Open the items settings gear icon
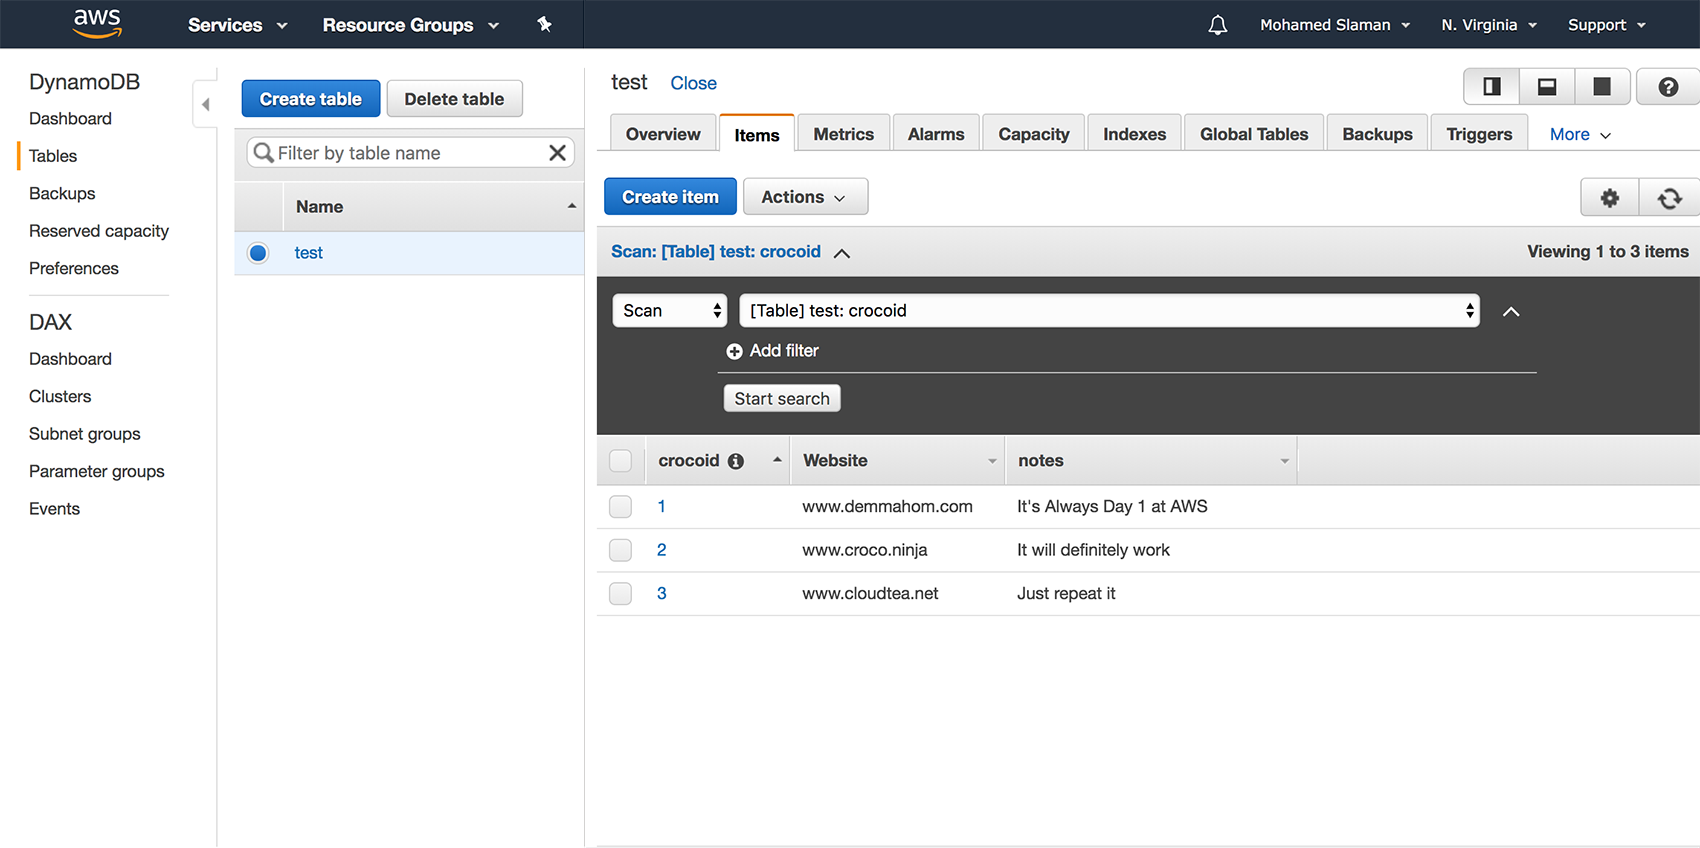 coord(1609,198)
